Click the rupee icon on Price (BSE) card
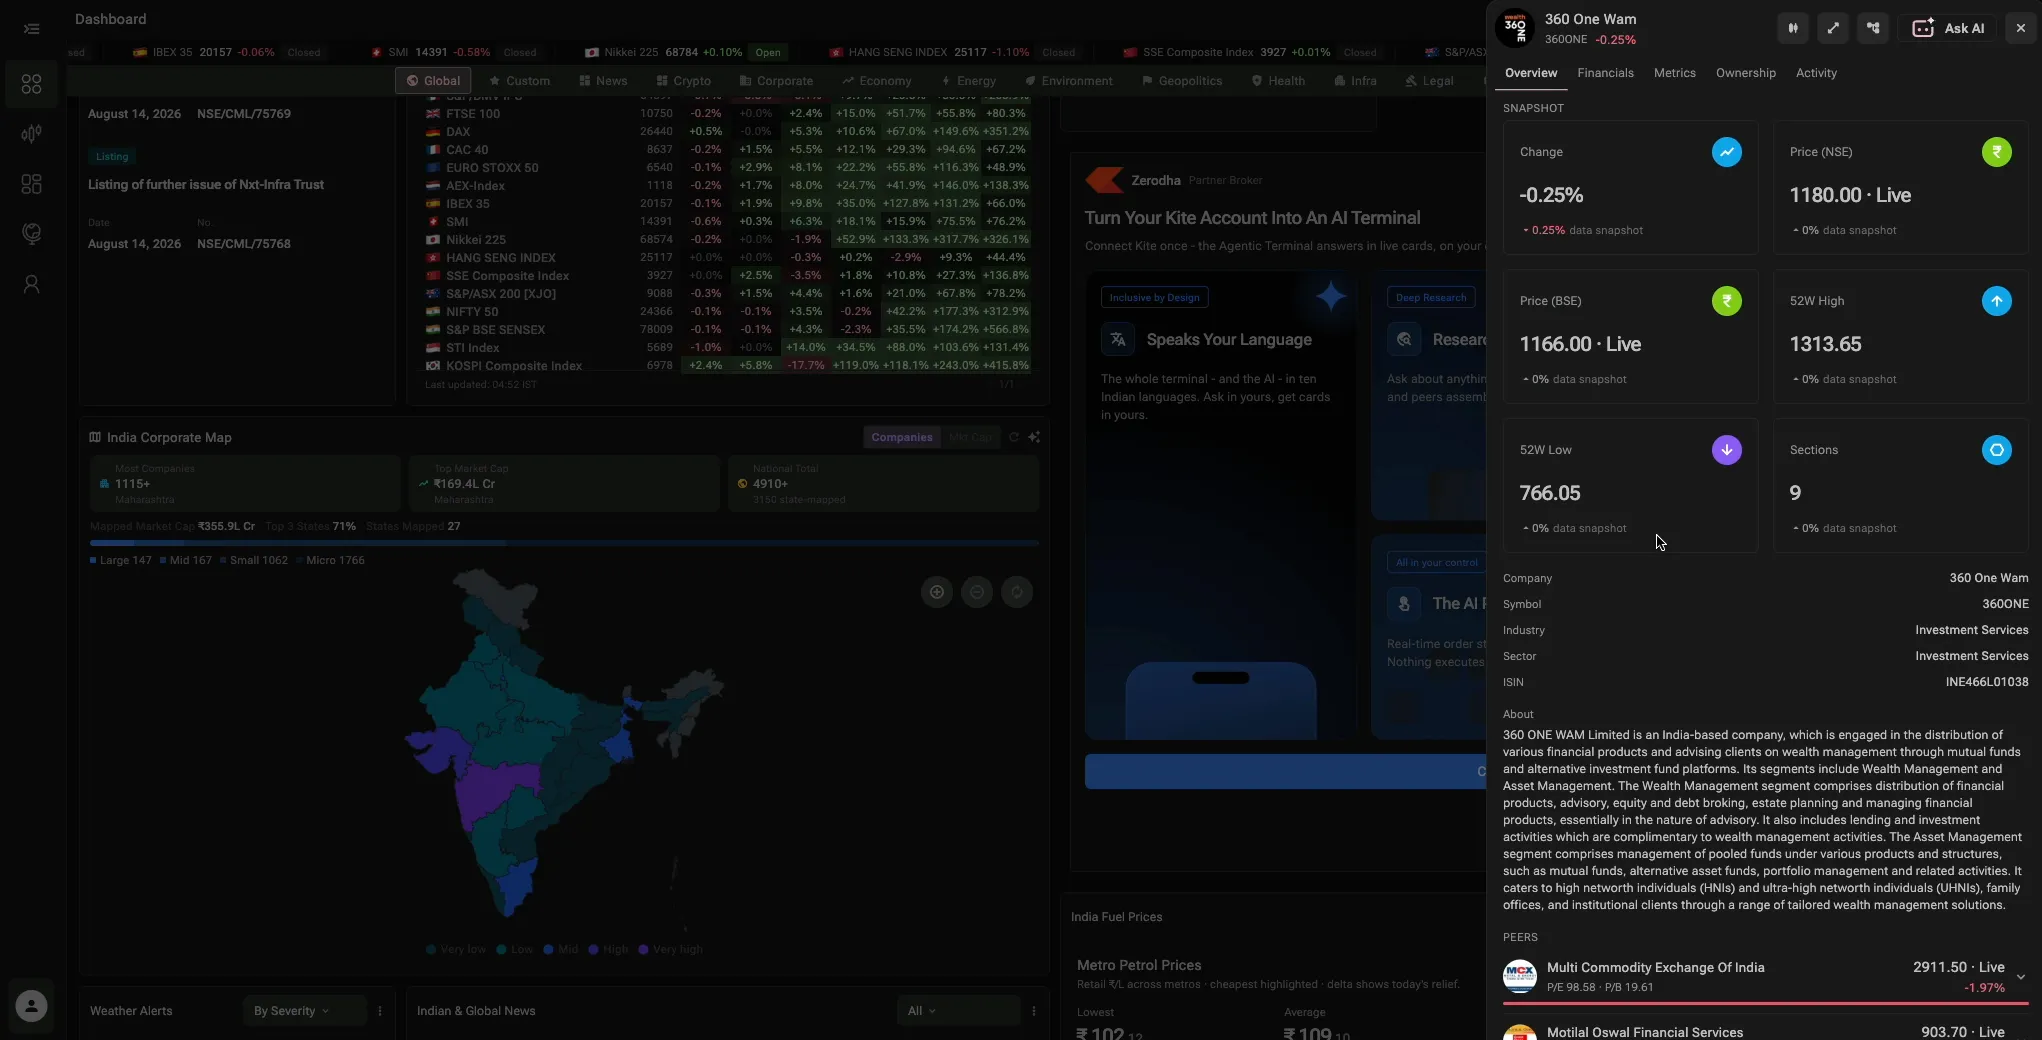The height and width of the screenshot is (1040, 2042). [x=1726, y=301]
